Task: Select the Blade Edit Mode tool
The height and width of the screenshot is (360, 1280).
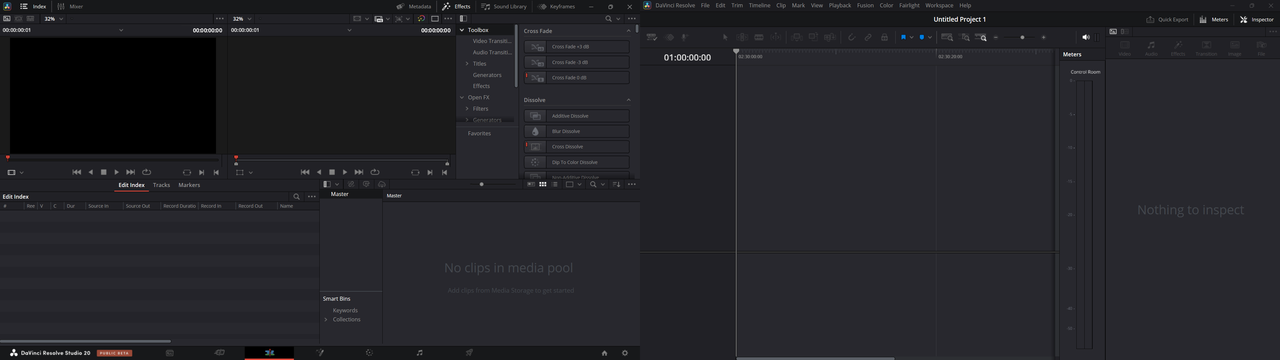Action: point(759,37)
